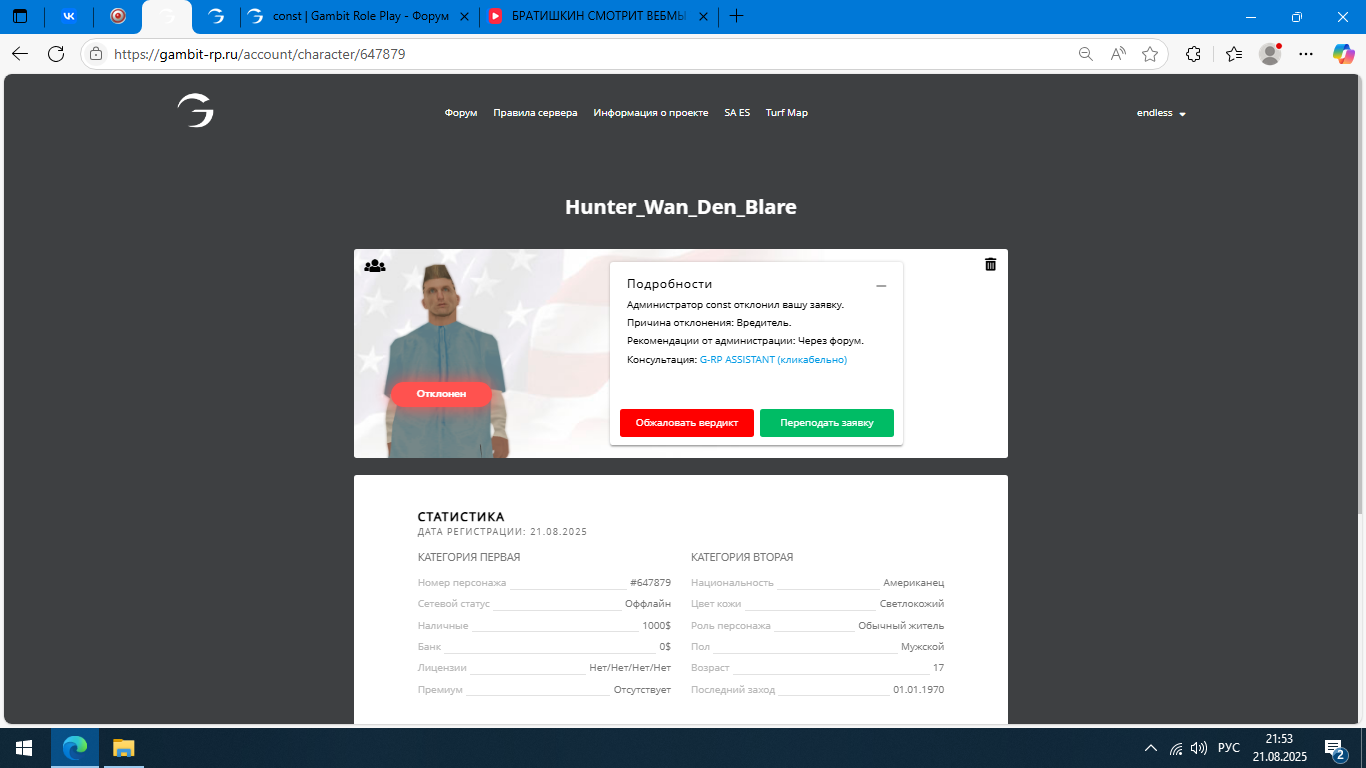The image size is (1366, 768).
Task: Click the browser refresh icon
Action: pos(56,54)
